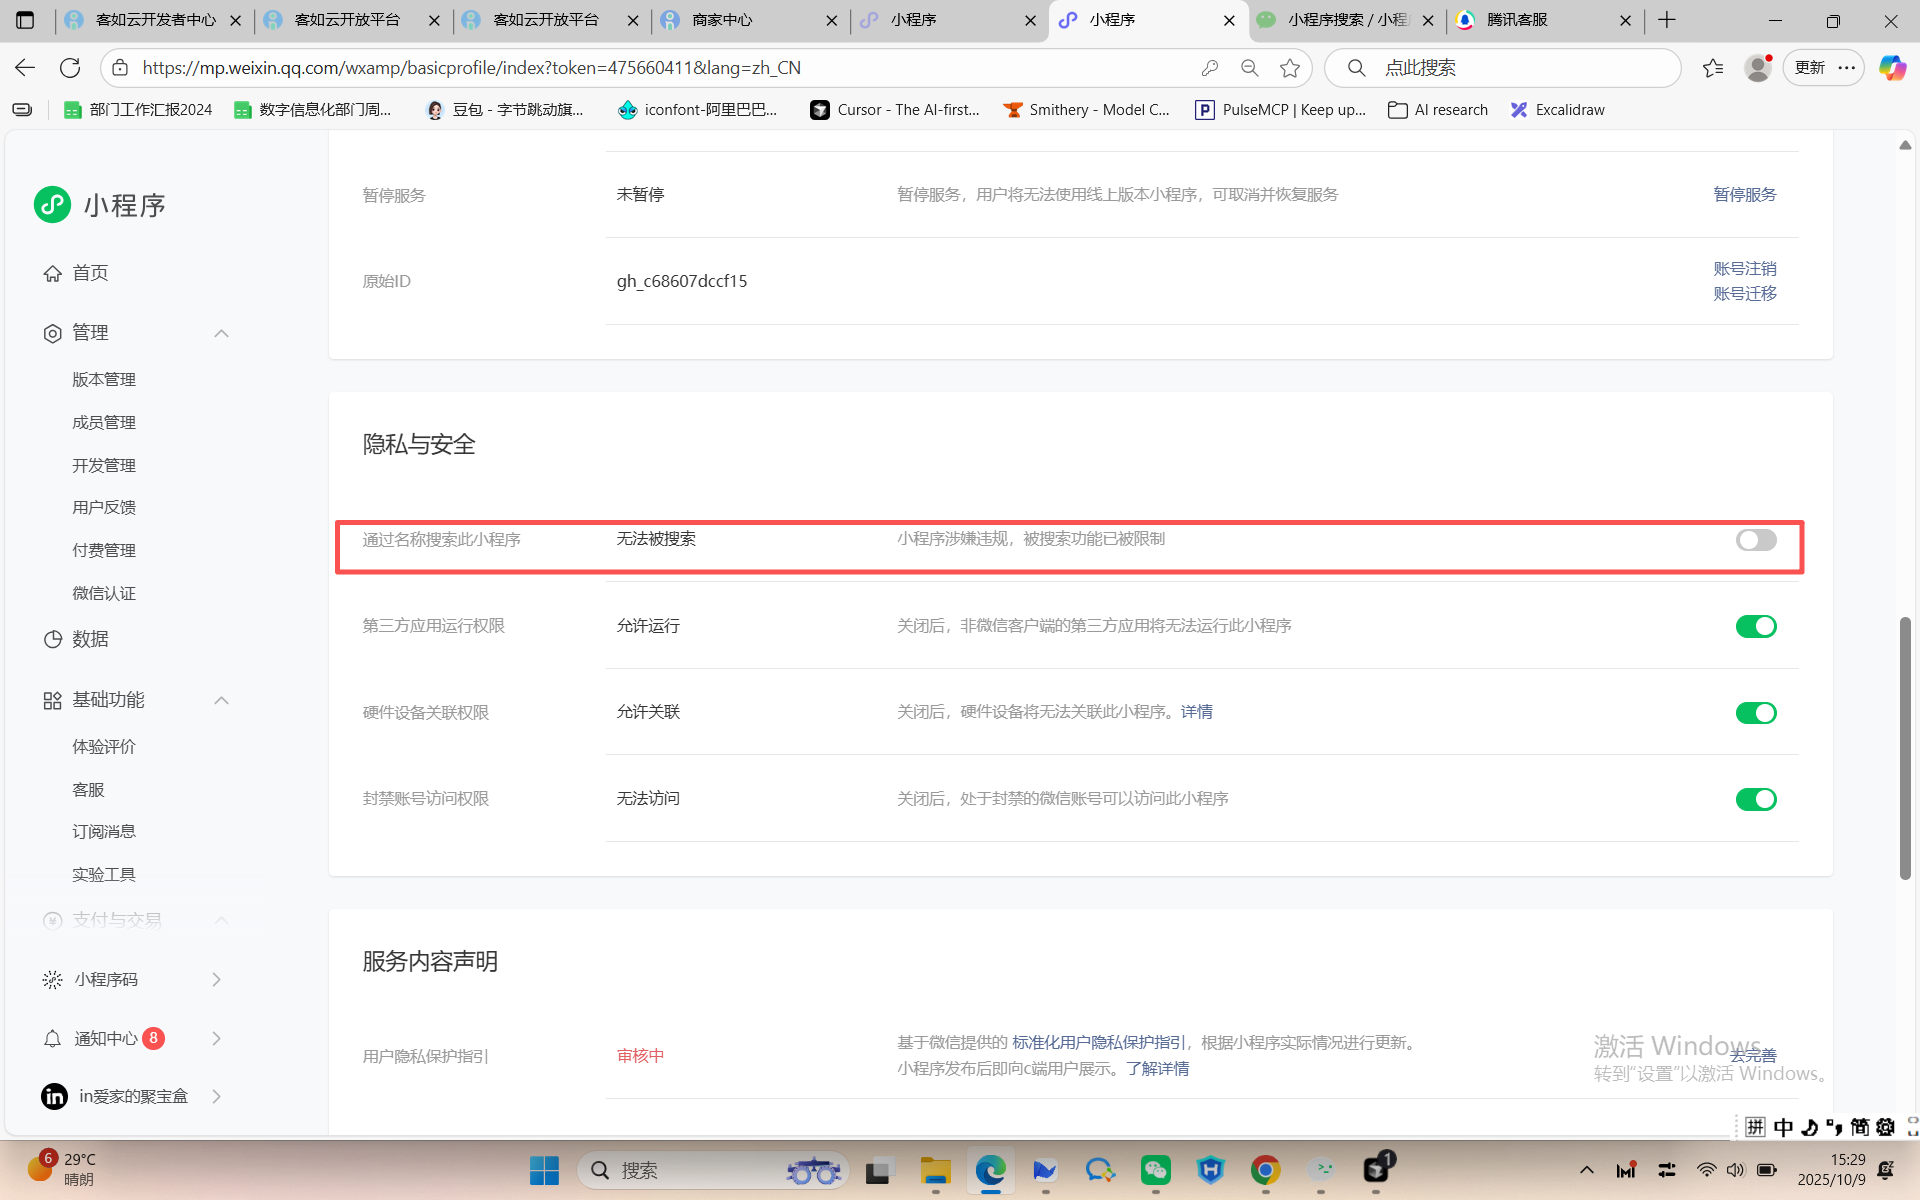
Task: Toggle 通过名称搜索此小程序 switch
Action: tap(1755, 540)
